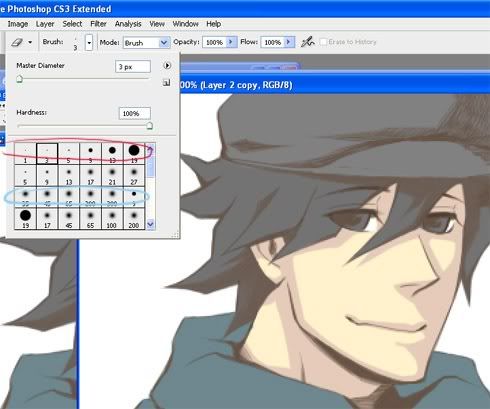Click the Brush preview thumbnail showing 3
This screenshot has height=409, width=490.
[x=75, y=43]
